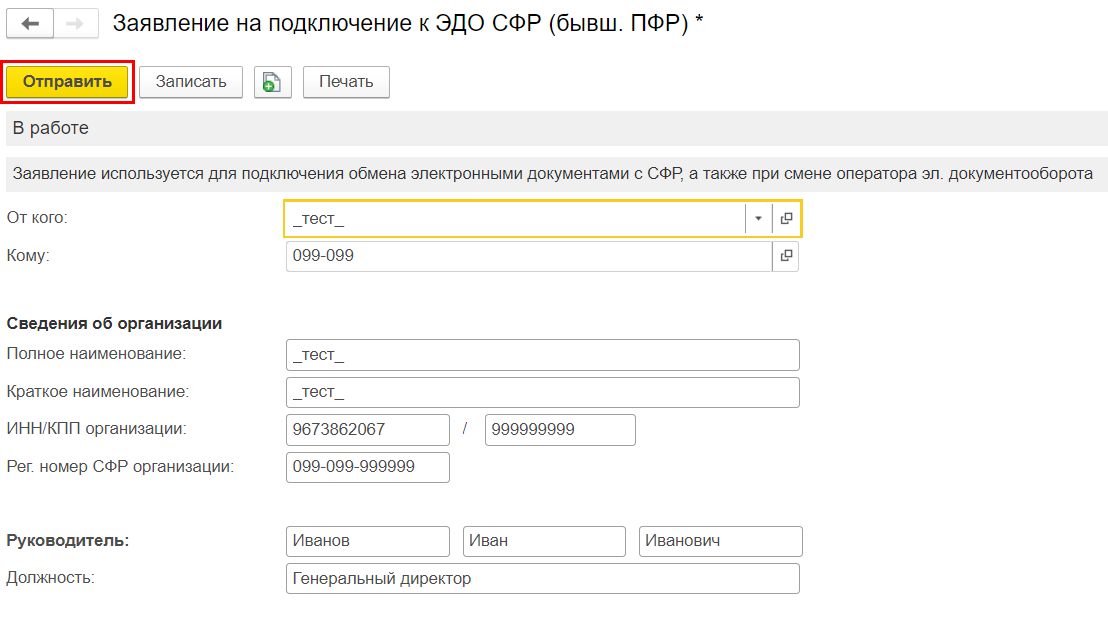Click the КПП field with 999999999
1108x621 pixels.
pos(560,430)
